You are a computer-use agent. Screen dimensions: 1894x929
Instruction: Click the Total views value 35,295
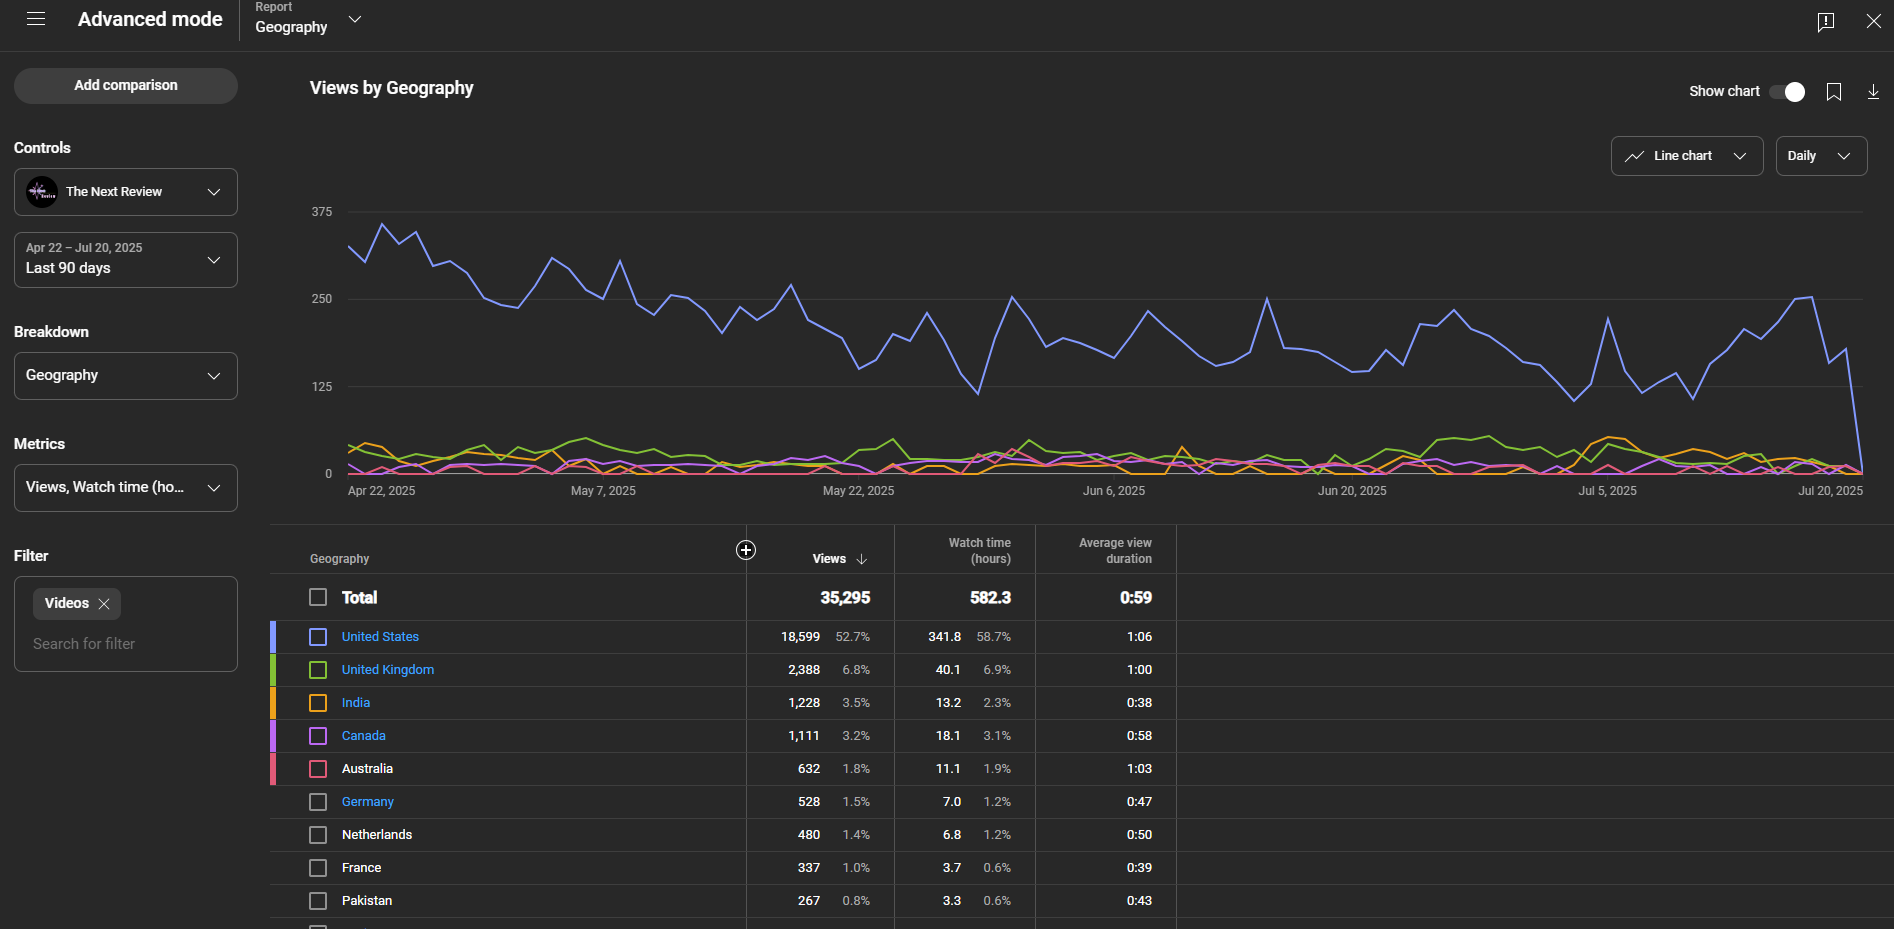[x=845, y=598]
